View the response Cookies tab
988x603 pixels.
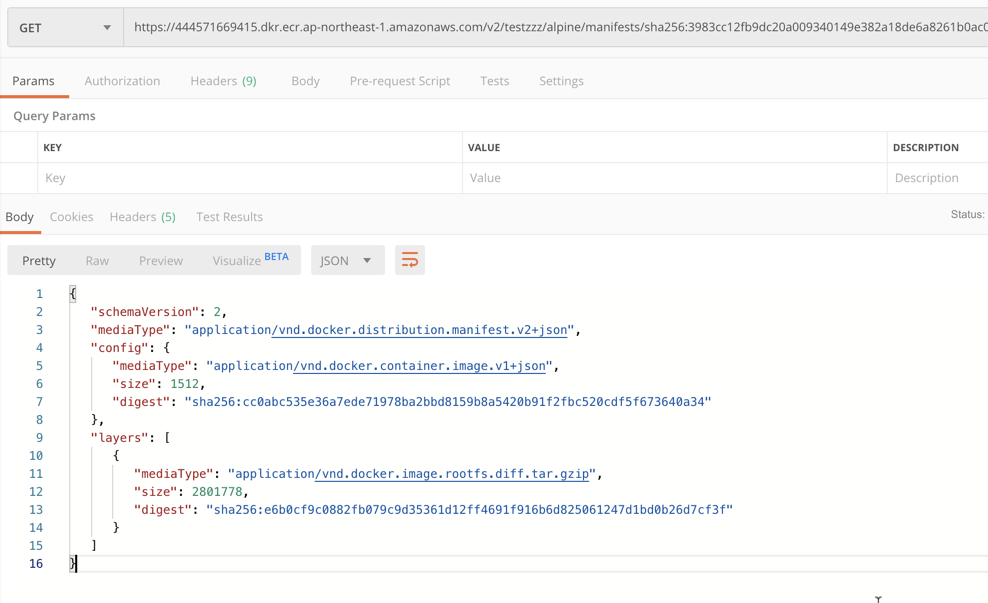tap(71, 216)
